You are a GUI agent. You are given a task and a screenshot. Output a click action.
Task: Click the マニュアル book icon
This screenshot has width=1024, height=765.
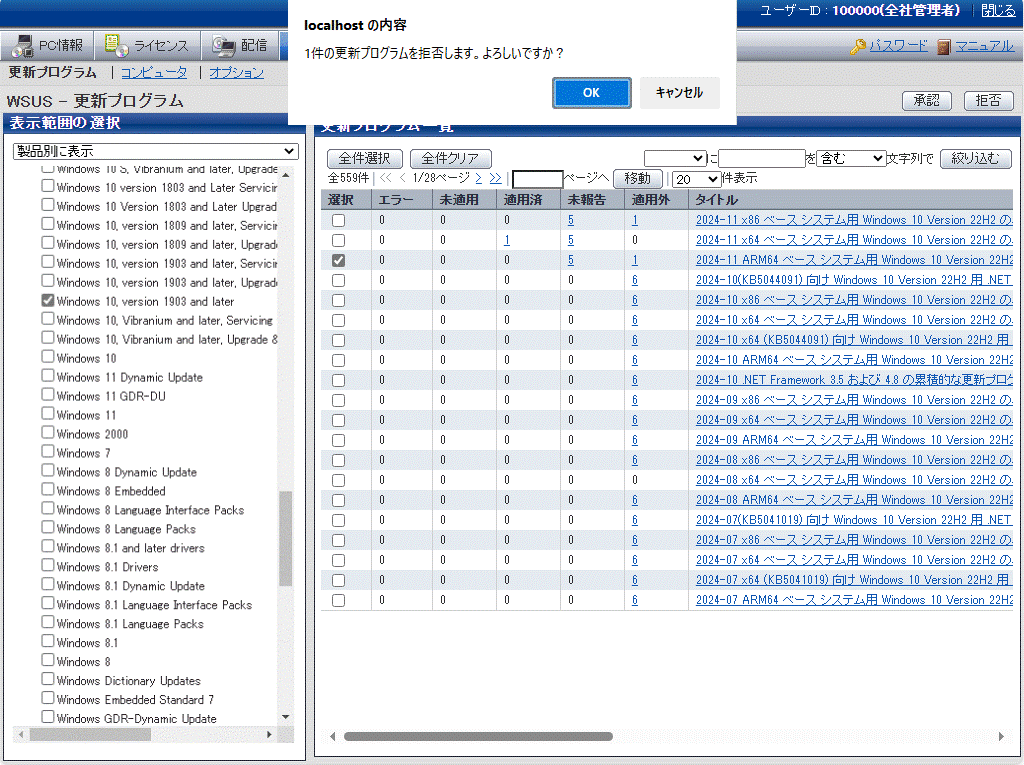click(x=944, y=47)
